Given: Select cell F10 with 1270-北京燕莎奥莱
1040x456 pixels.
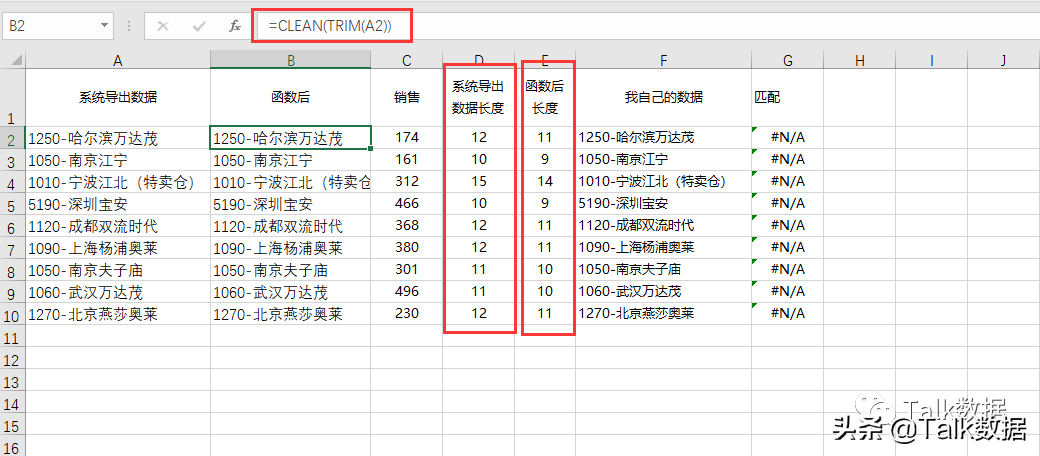Looking at the screenshot, I should [x=663, y=314].
